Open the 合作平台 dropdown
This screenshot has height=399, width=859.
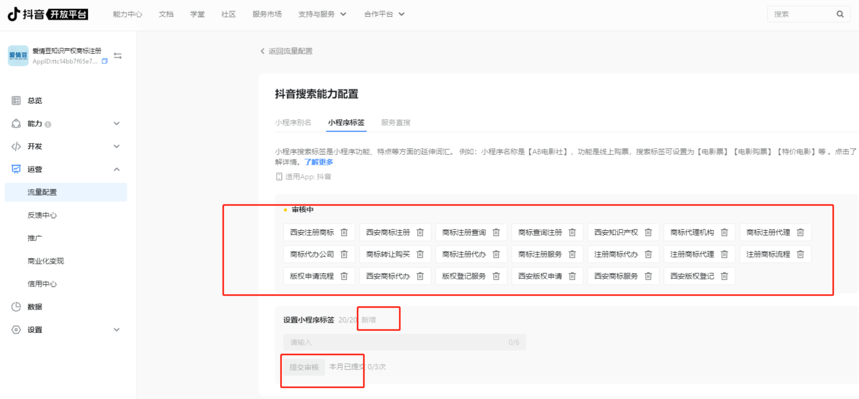pos(384,14)
